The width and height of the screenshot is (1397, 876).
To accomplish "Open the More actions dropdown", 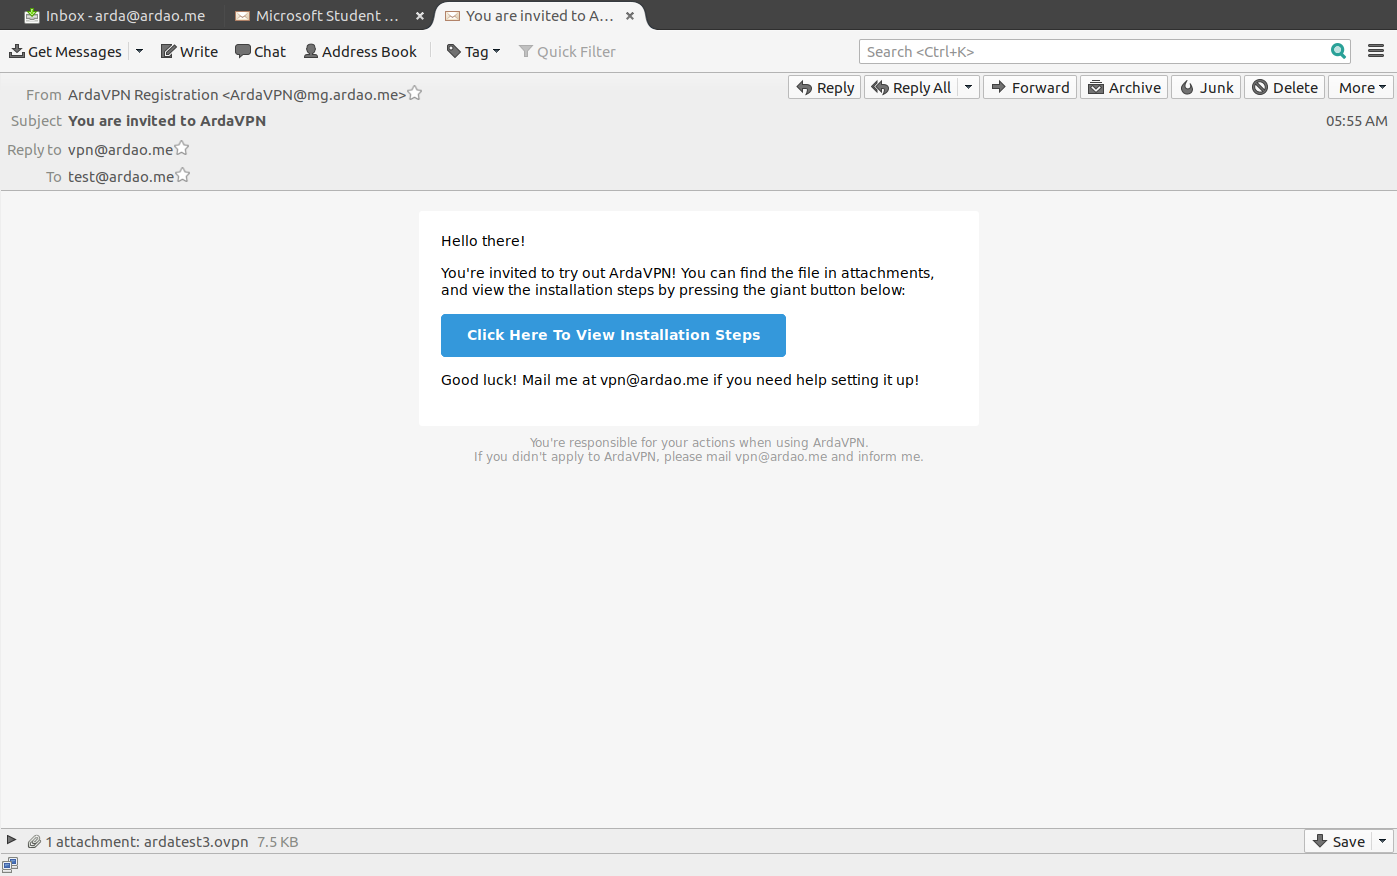I will (x=1361, y=87).
